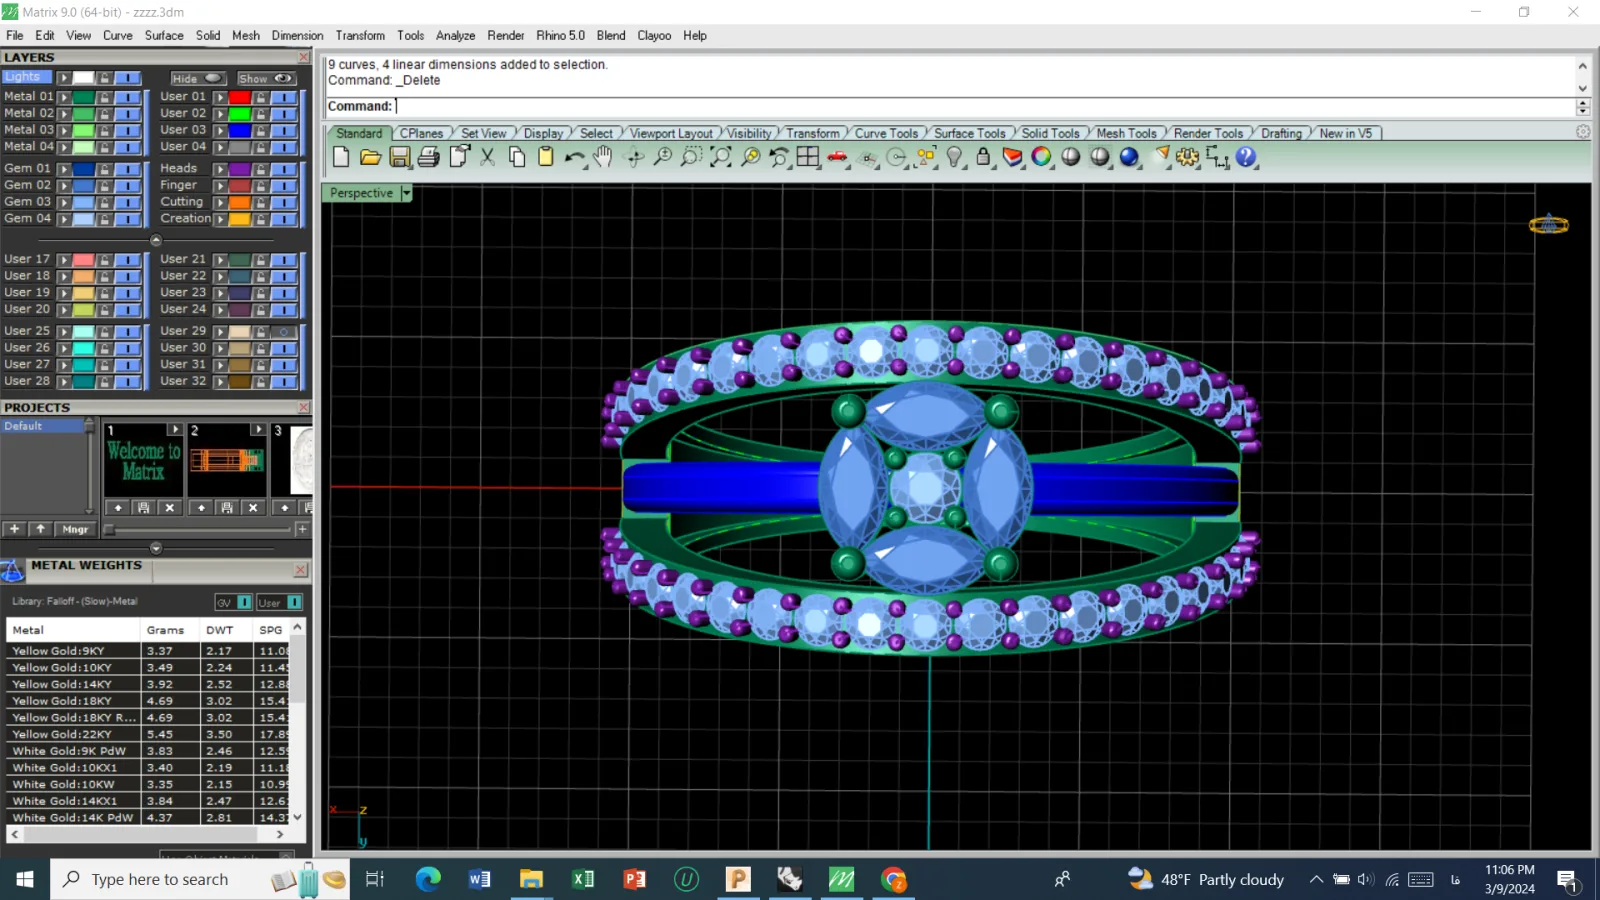Toggle visibility switch for User 01 layer
This screenshot has width=1600, height=900.
point(284,97)
